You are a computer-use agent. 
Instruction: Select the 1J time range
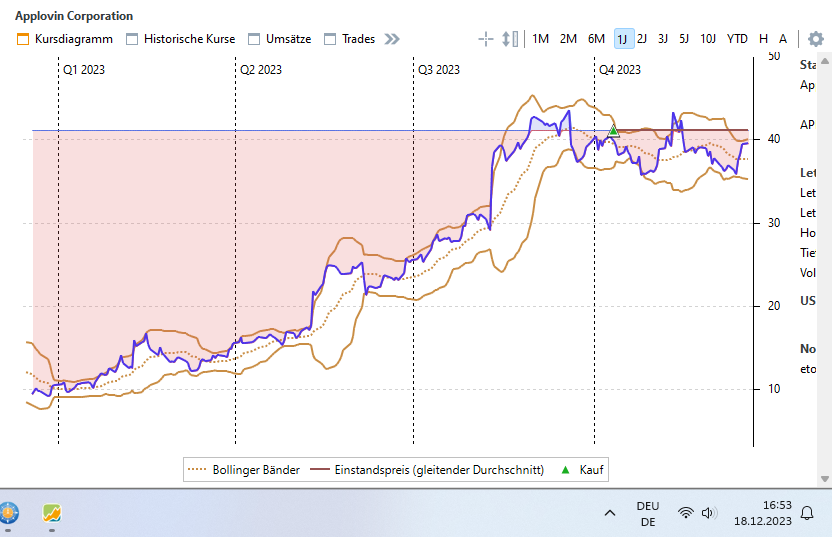(x=623, y=39)
